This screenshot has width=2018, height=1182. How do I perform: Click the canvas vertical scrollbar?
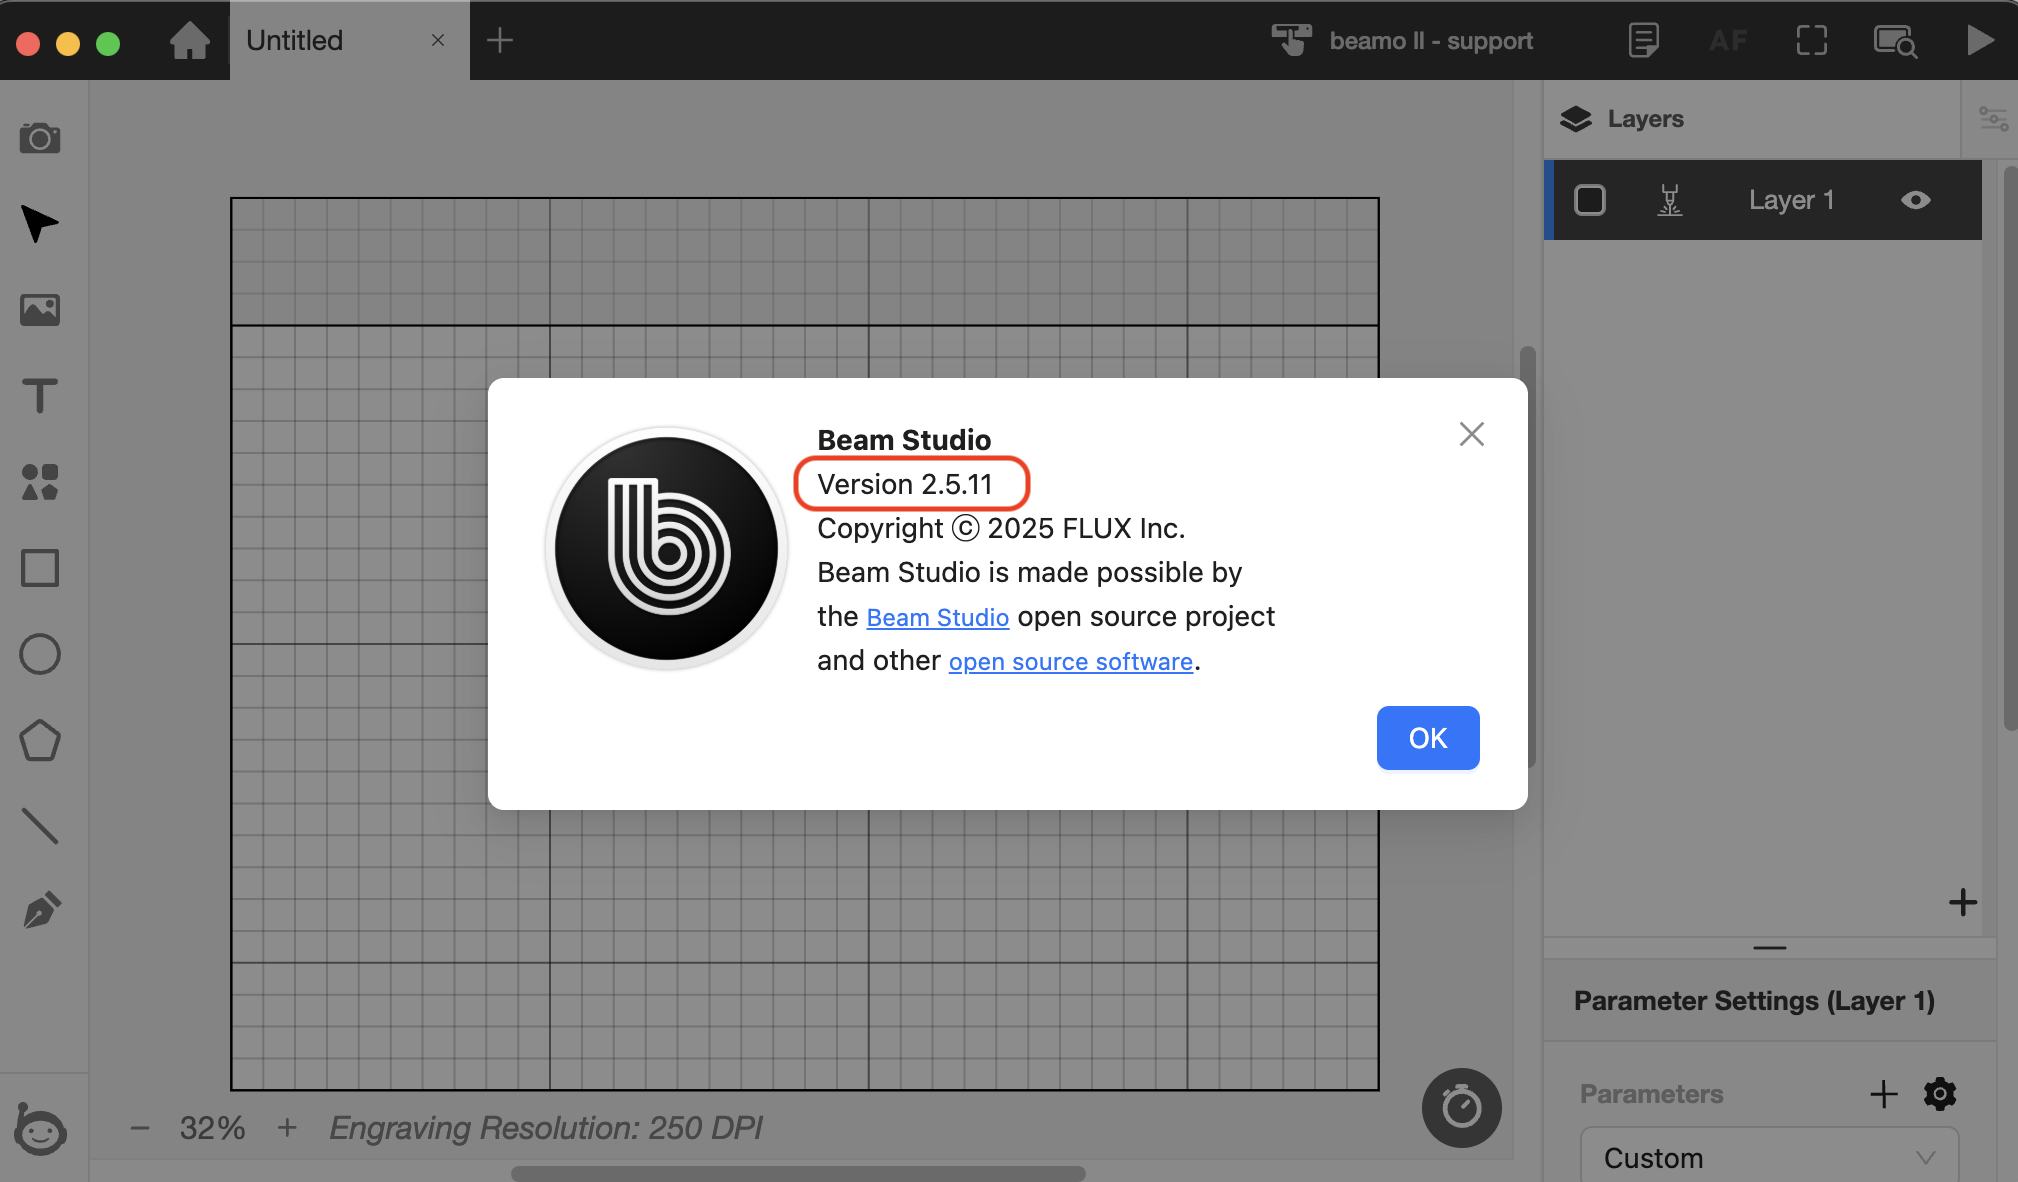(x=1527, y=557)
